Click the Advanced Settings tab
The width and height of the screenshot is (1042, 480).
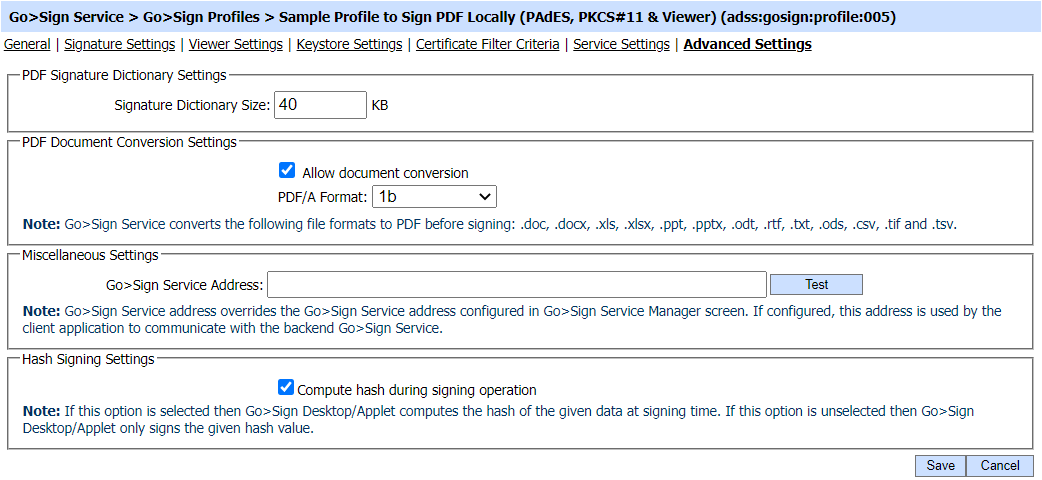pos(747,44)
